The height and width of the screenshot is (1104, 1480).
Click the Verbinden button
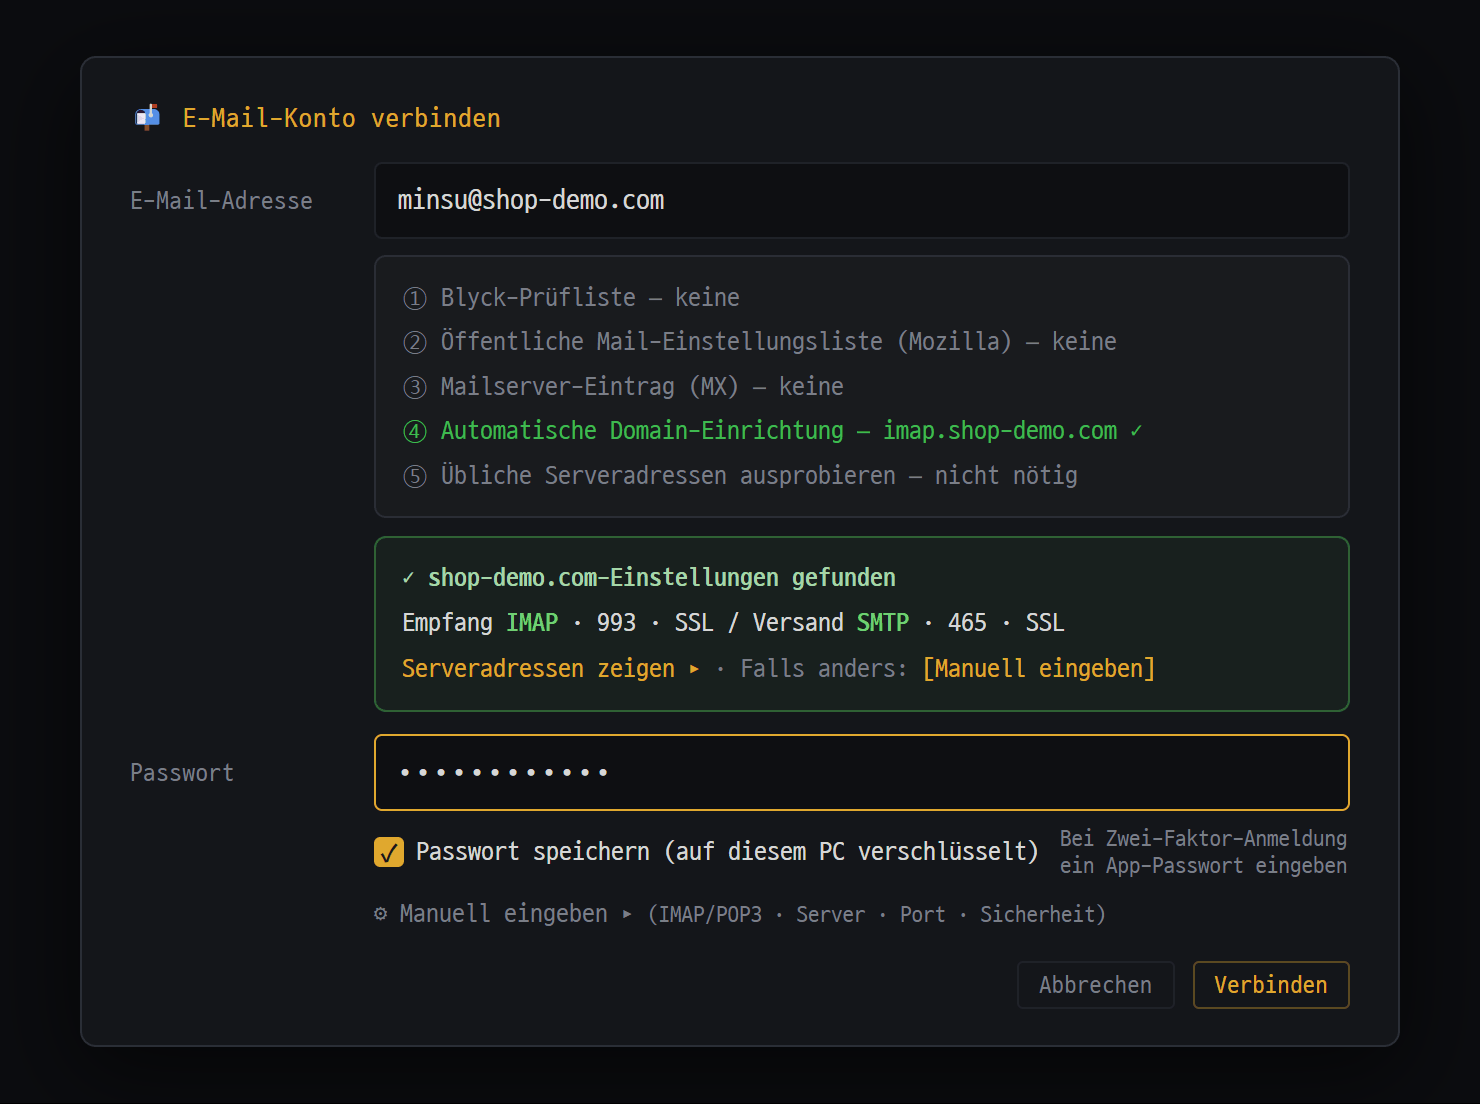(x=1271, y=985)
